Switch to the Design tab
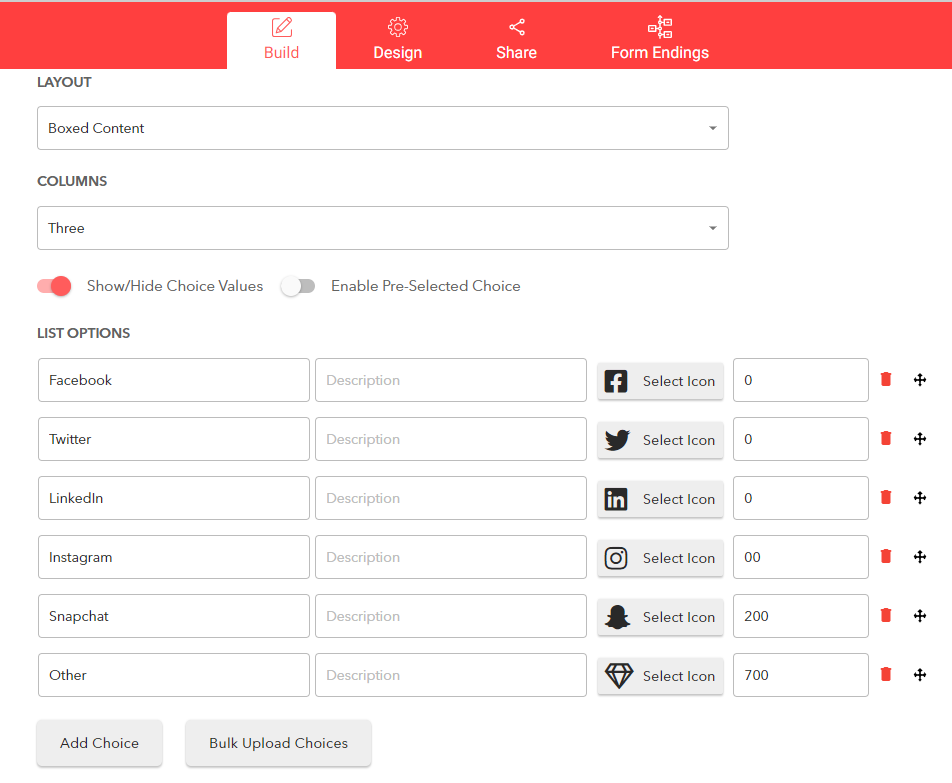The width and height of the screenshot is (952, 783). pos(398,40)
